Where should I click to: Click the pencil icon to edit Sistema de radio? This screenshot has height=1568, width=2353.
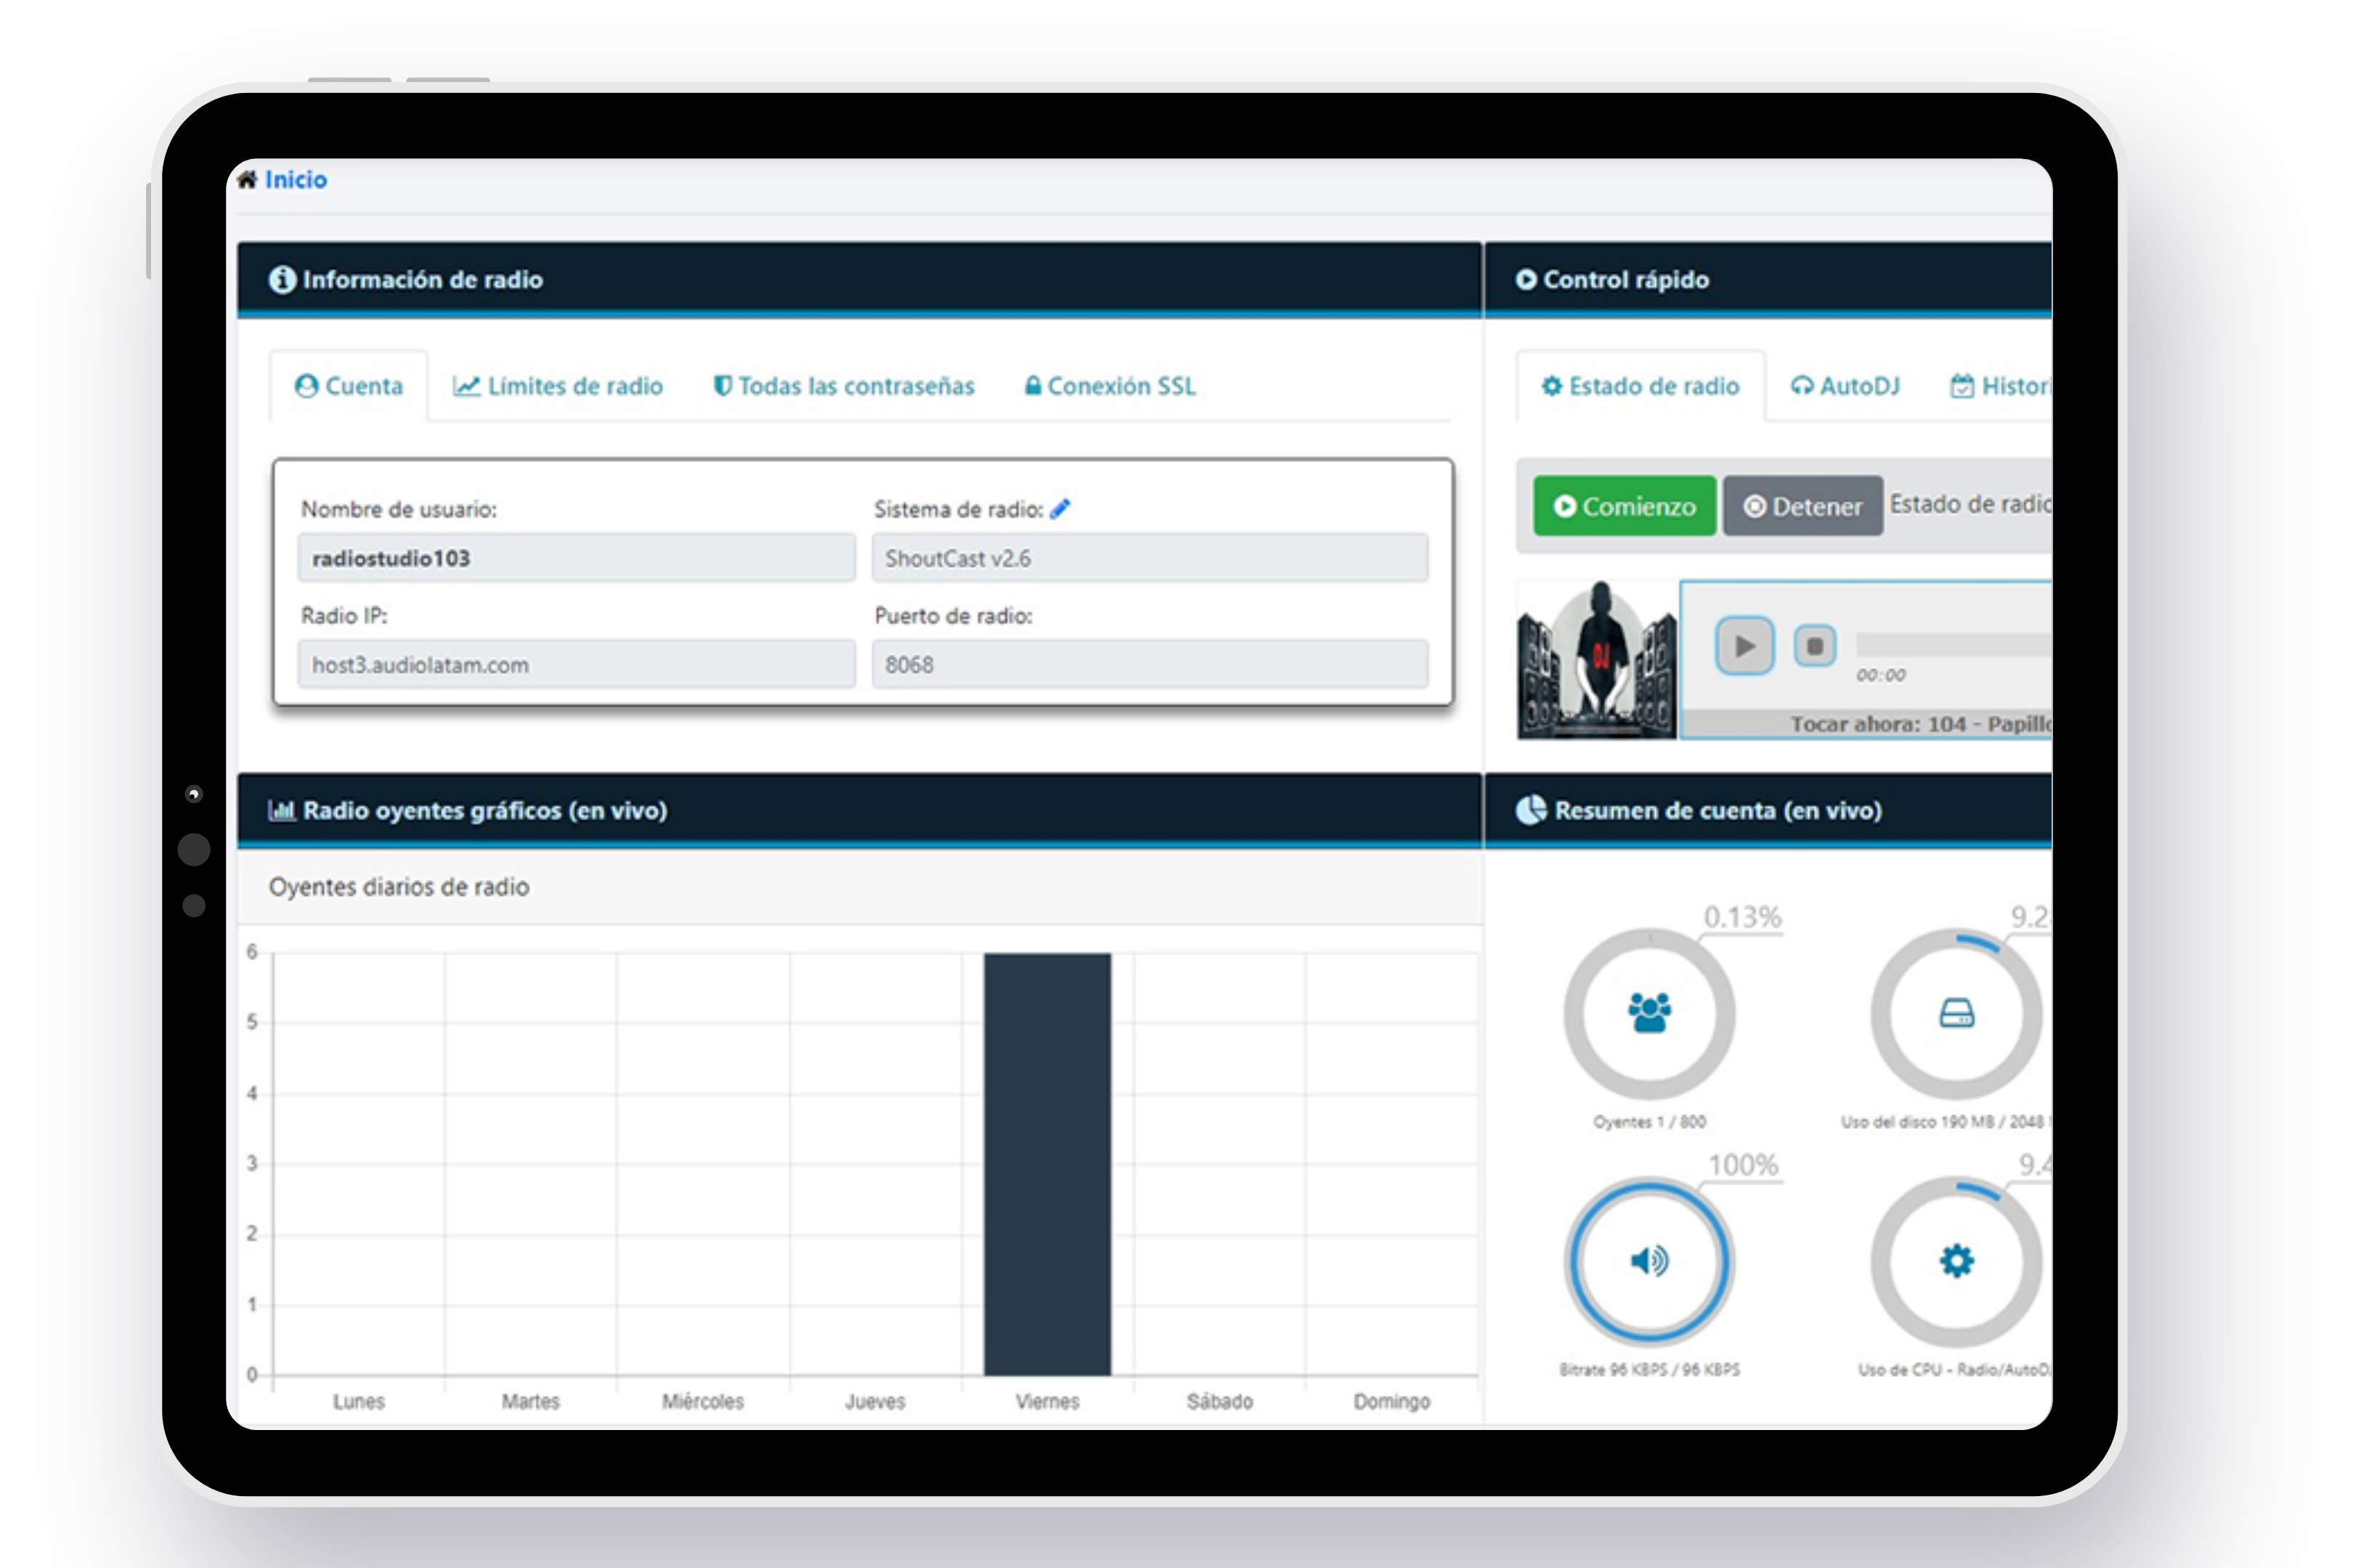coord(1062,508)
